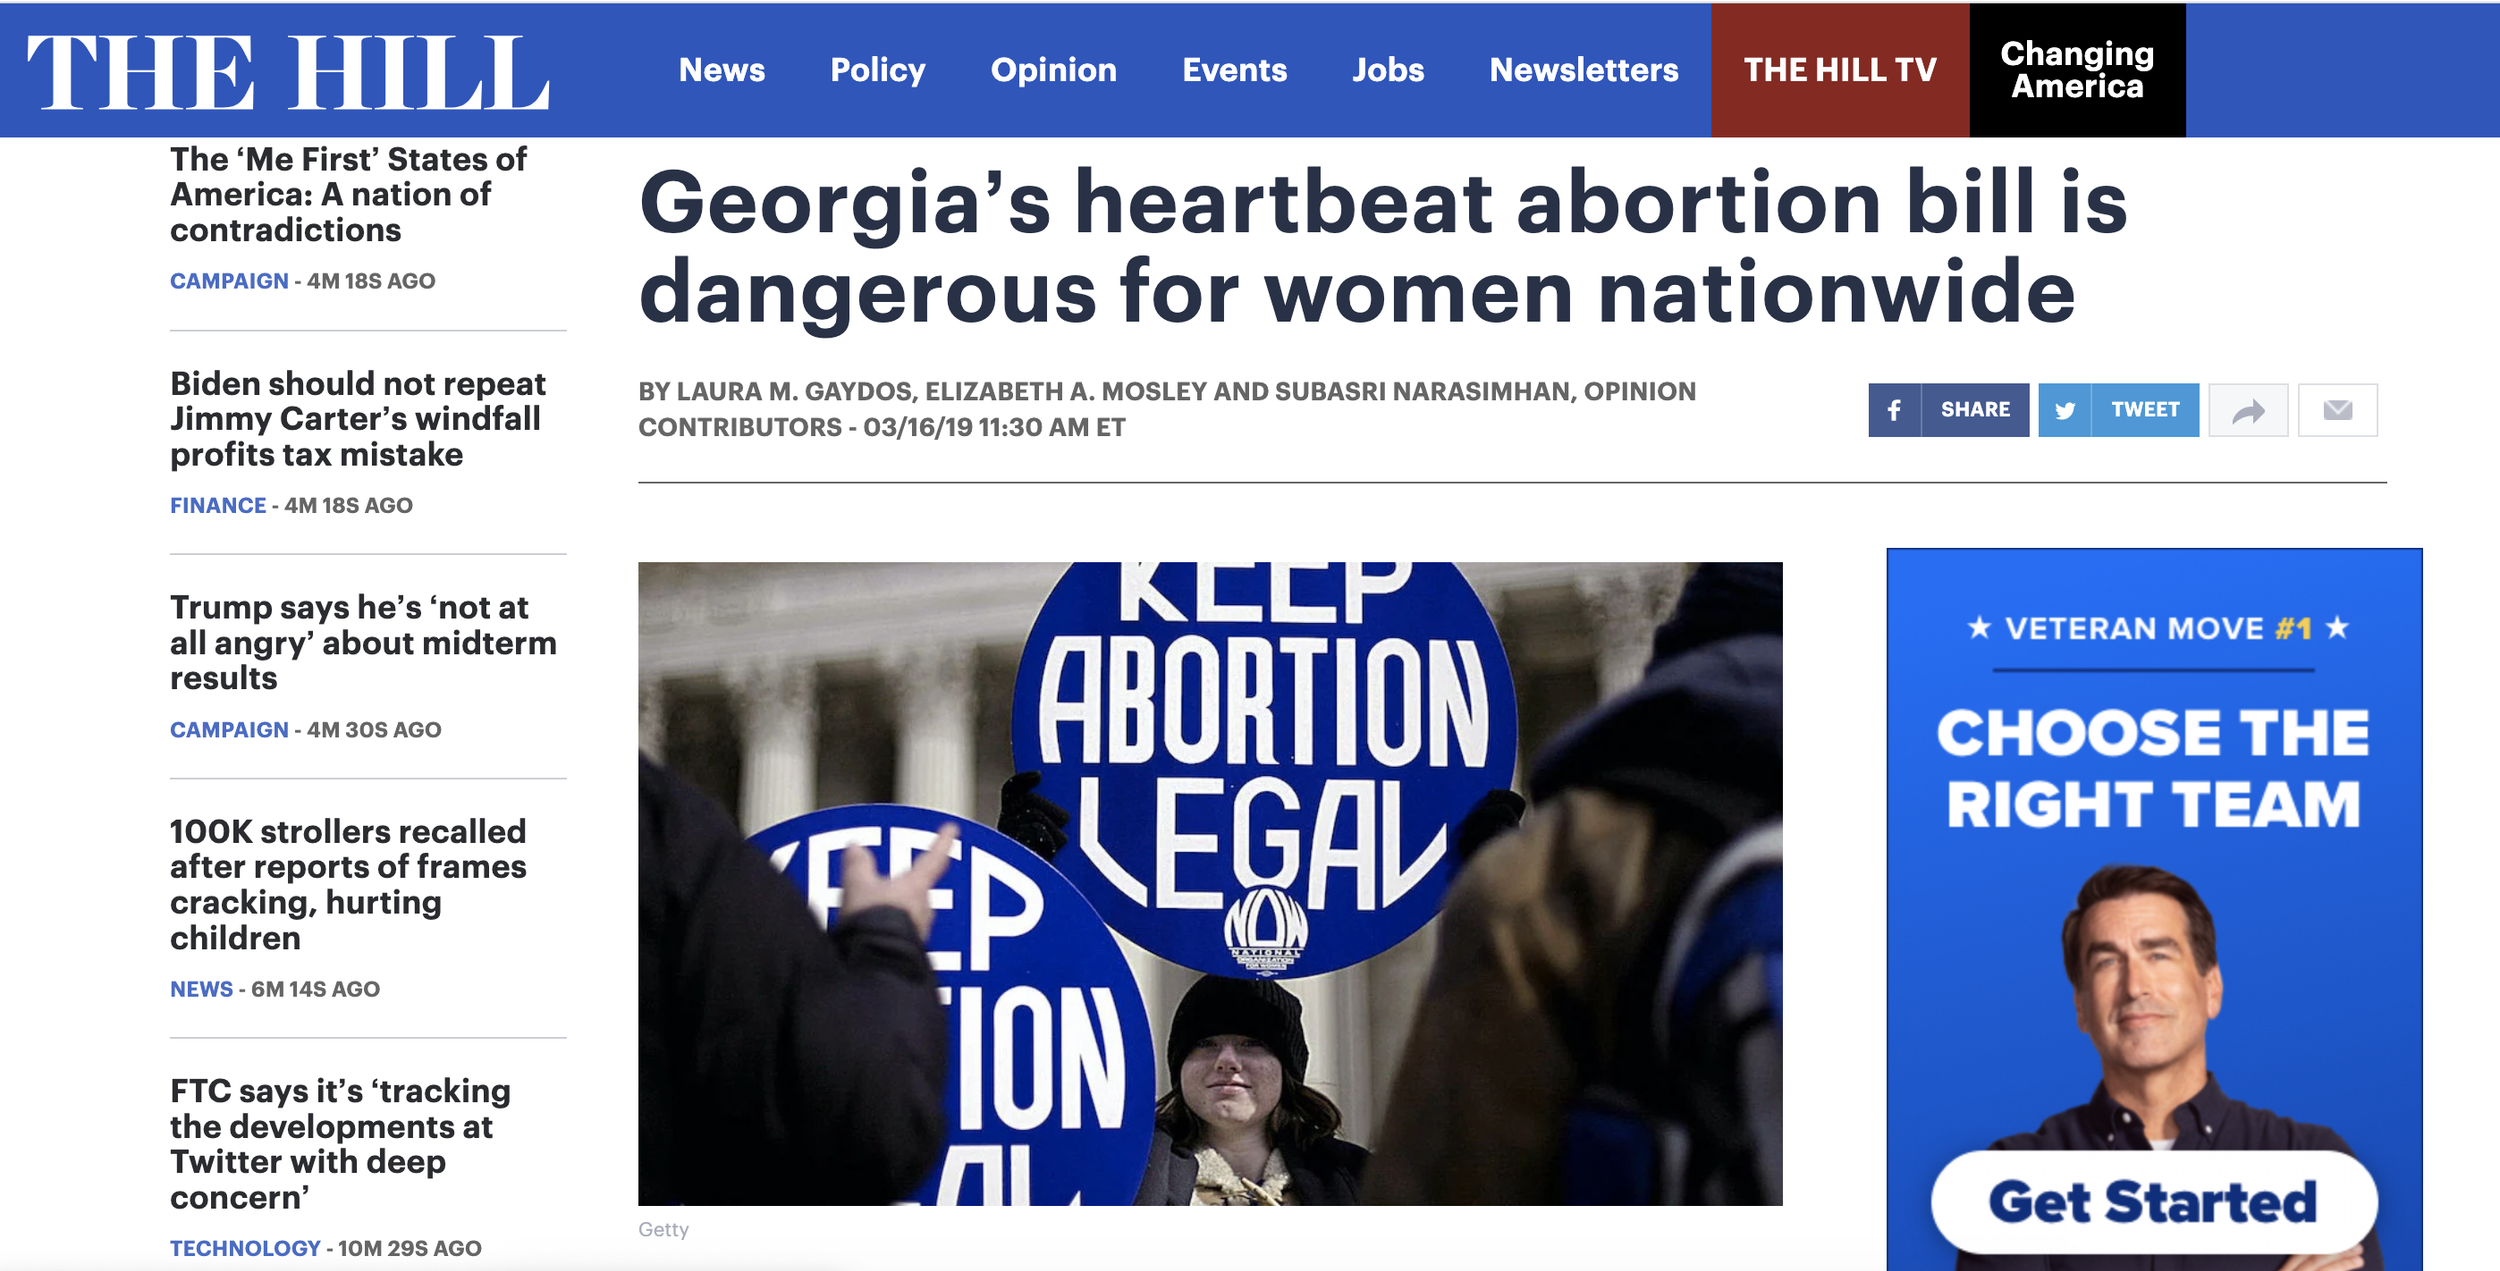Viewport: 2500px width, 1271px height.
Task: Open Trump 'not at all angry' article
Action: pos(363,643)
